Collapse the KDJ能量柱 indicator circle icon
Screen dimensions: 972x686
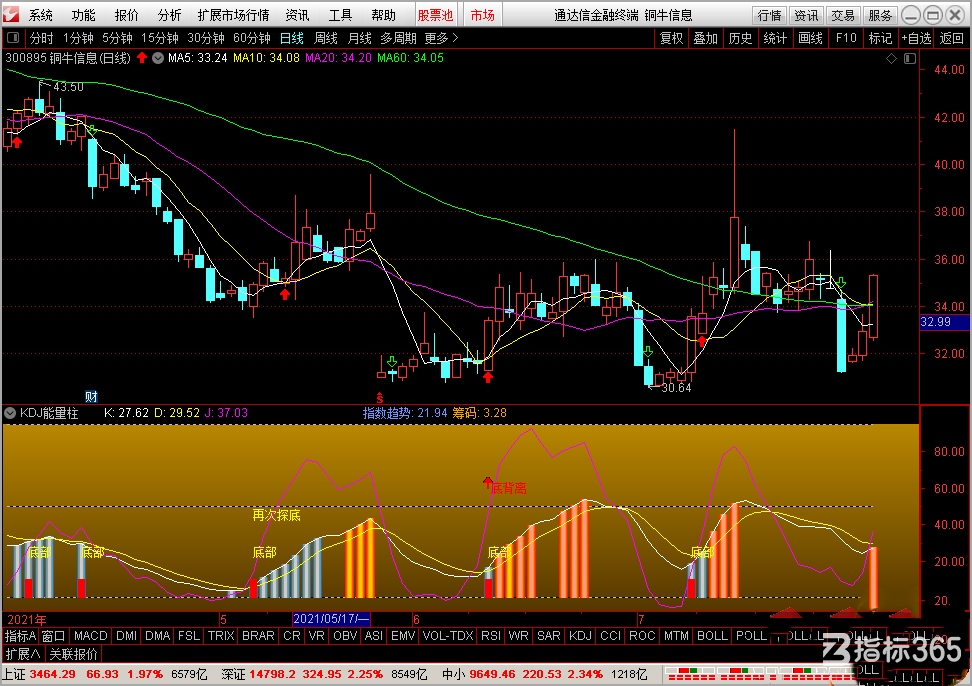(10, 413)
